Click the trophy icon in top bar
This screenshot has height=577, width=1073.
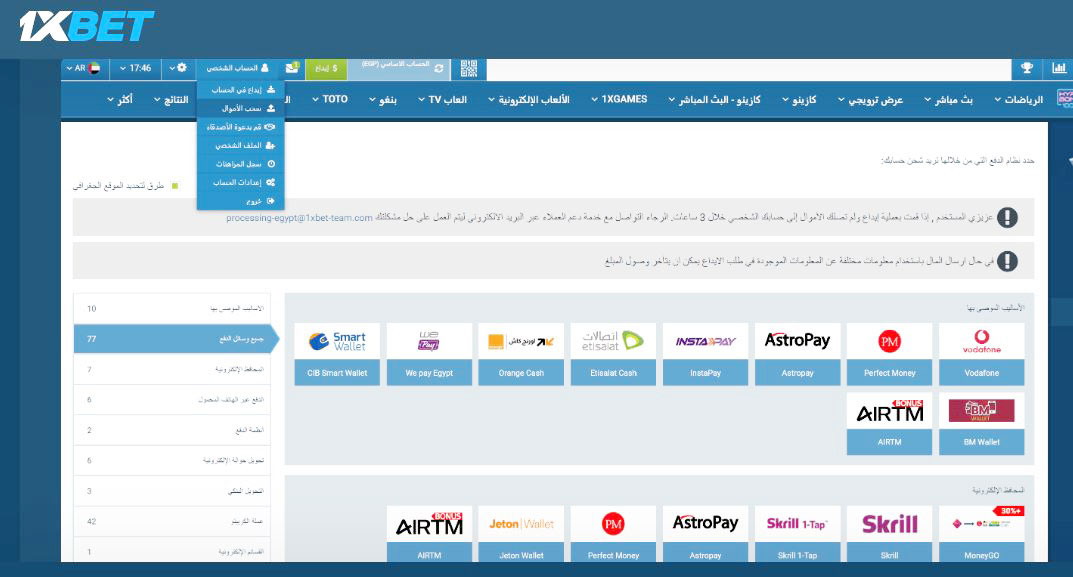pos(1026,68)
